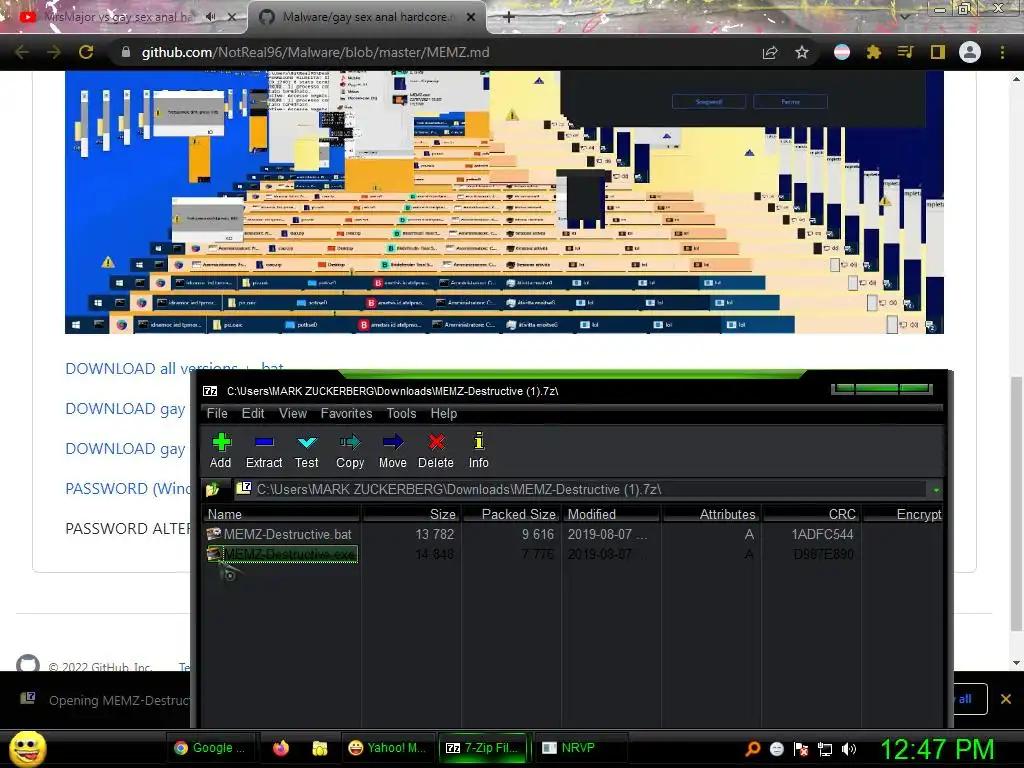Sort by Attributes column header

click(711, 514)
